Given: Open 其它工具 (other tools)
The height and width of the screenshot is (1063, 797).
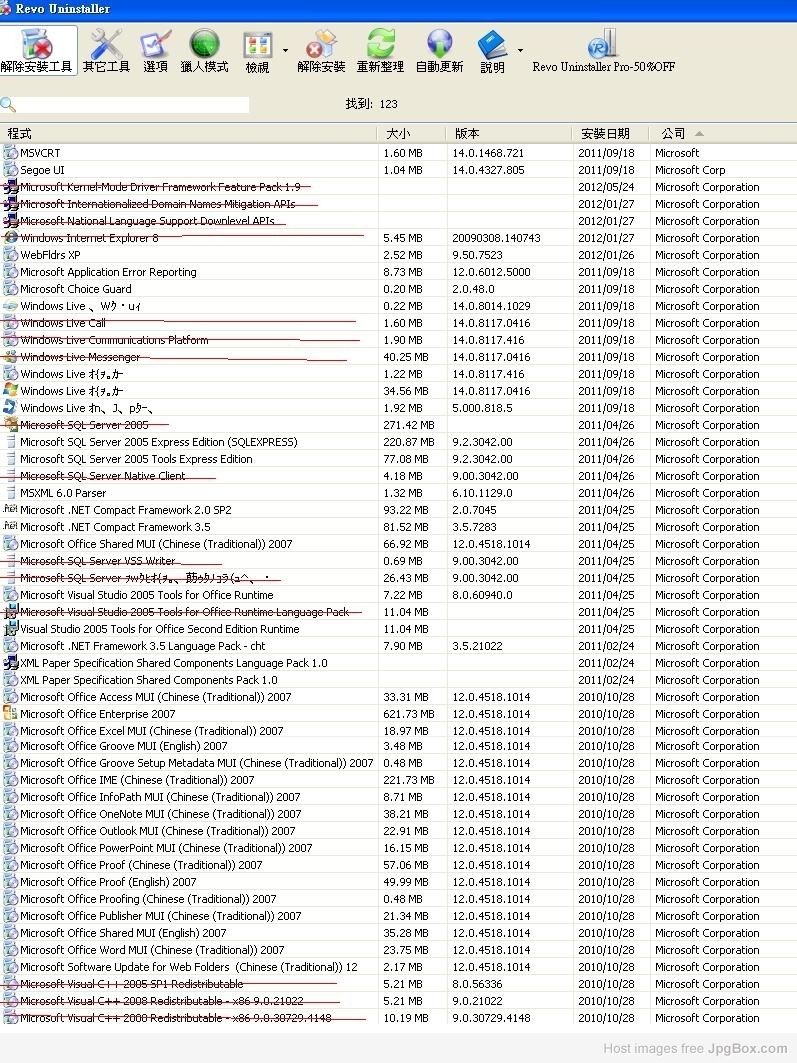Looking at the screenshot, I should pos(106,52).
